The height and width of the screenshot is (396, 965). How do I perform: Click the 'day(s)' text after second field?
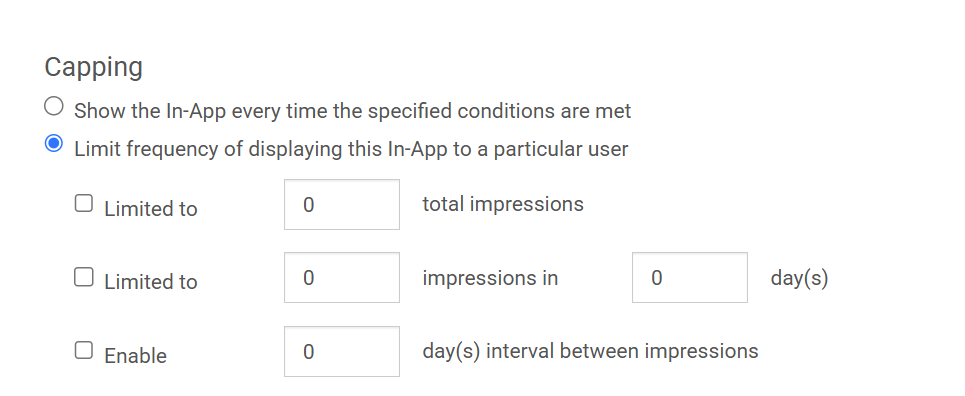pos(799,278)
